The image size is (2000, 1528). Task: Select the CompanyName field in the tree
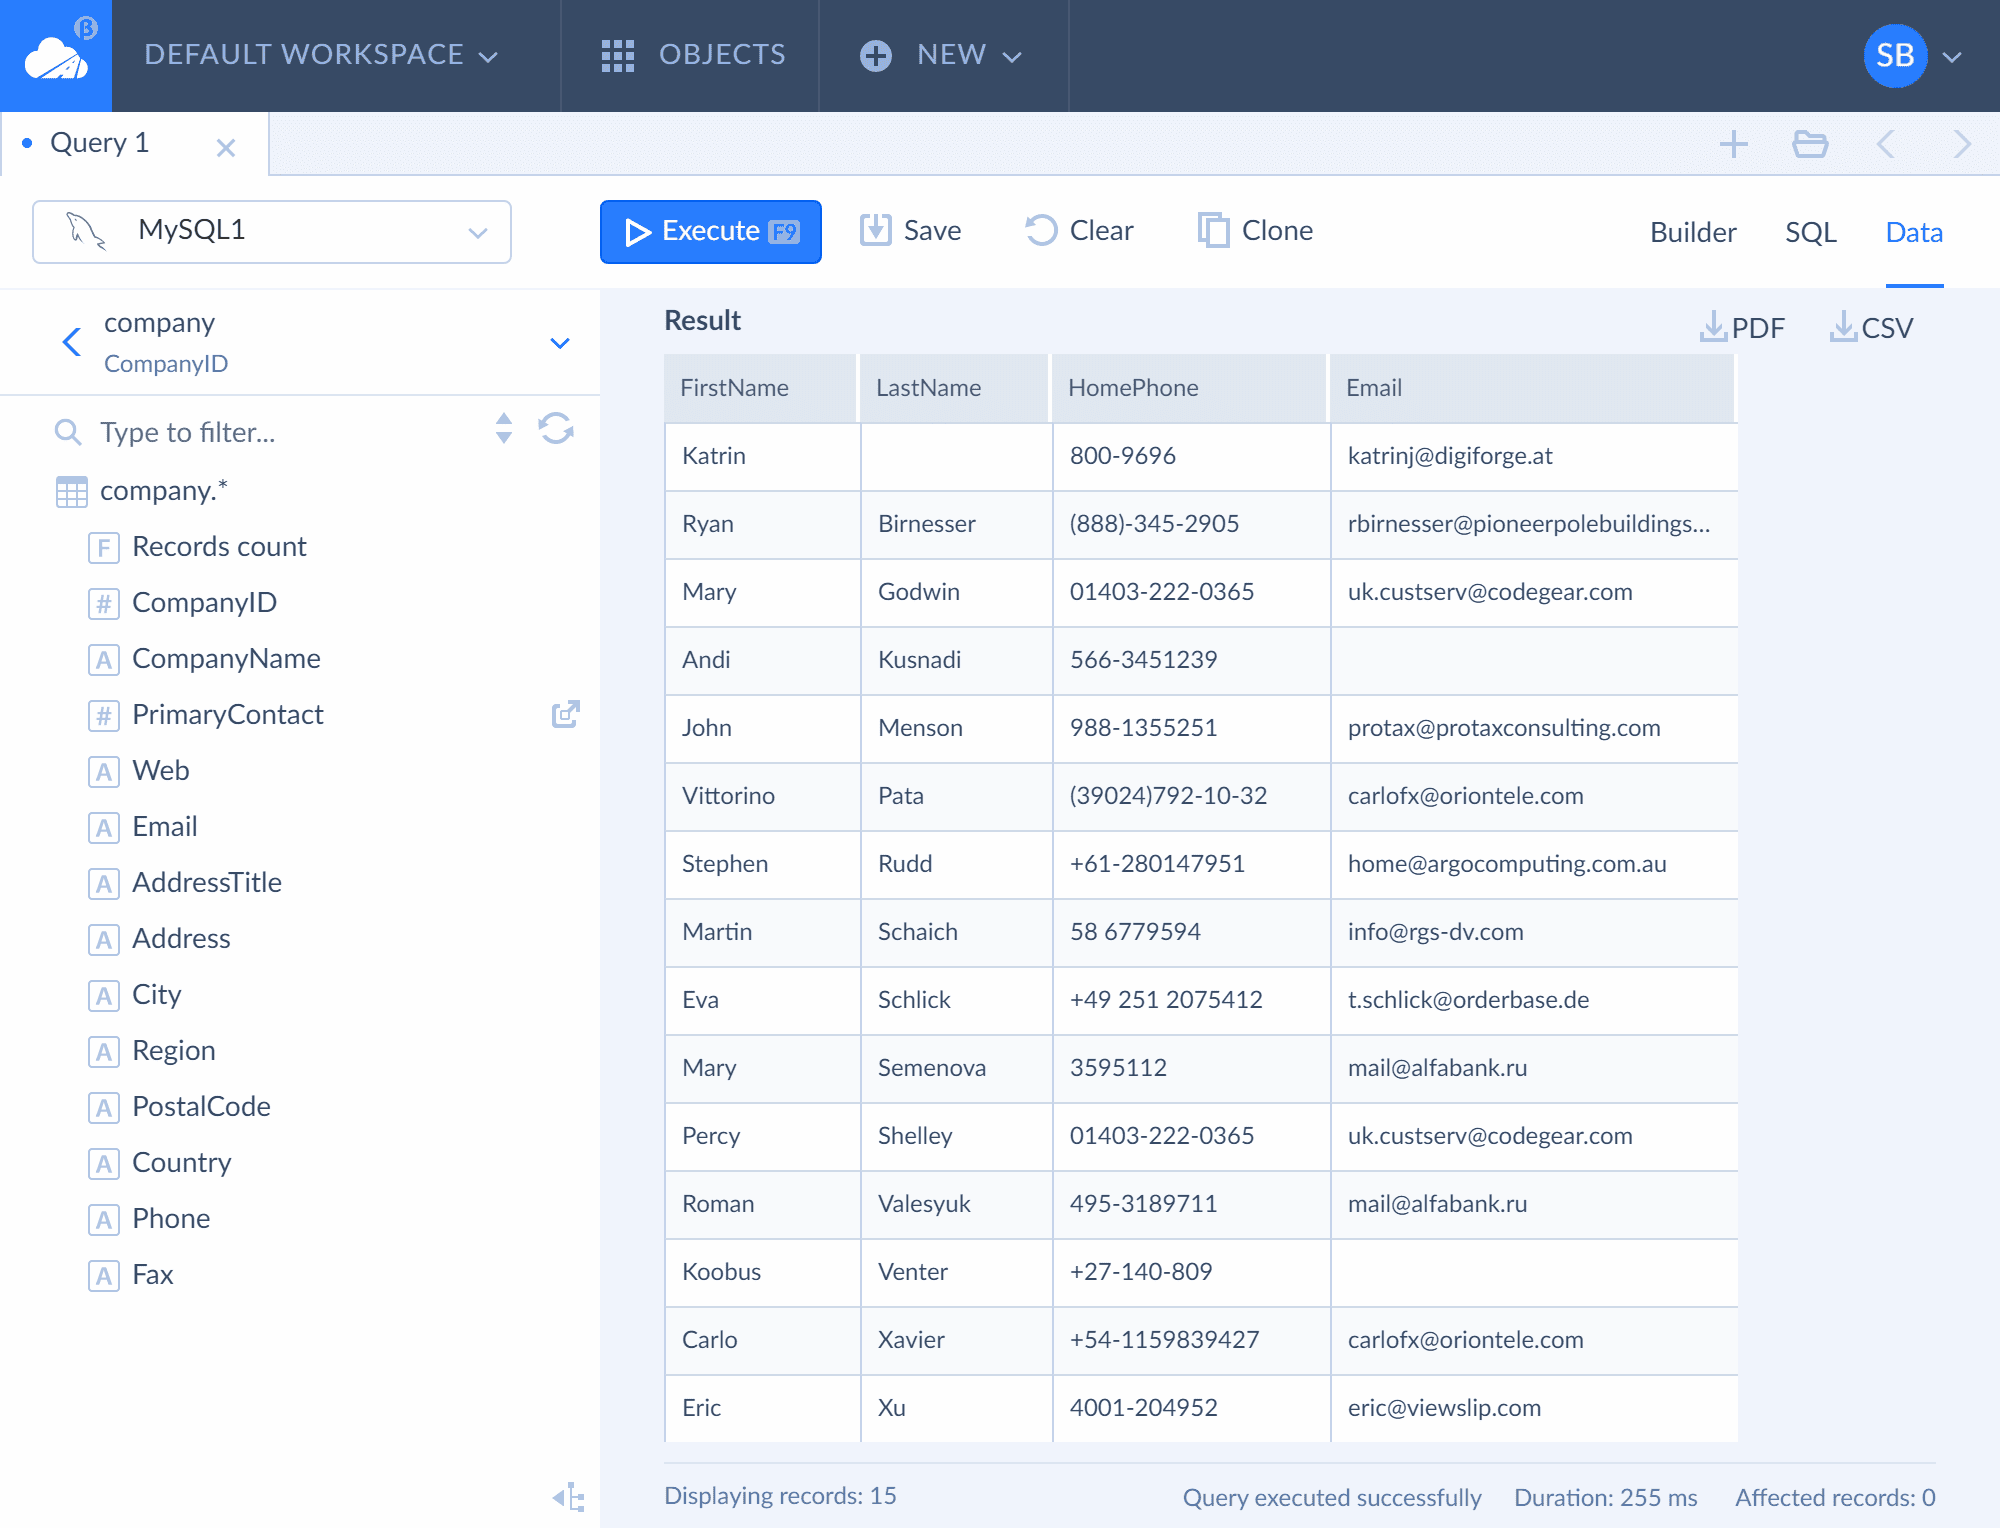[x=226, y=659]
